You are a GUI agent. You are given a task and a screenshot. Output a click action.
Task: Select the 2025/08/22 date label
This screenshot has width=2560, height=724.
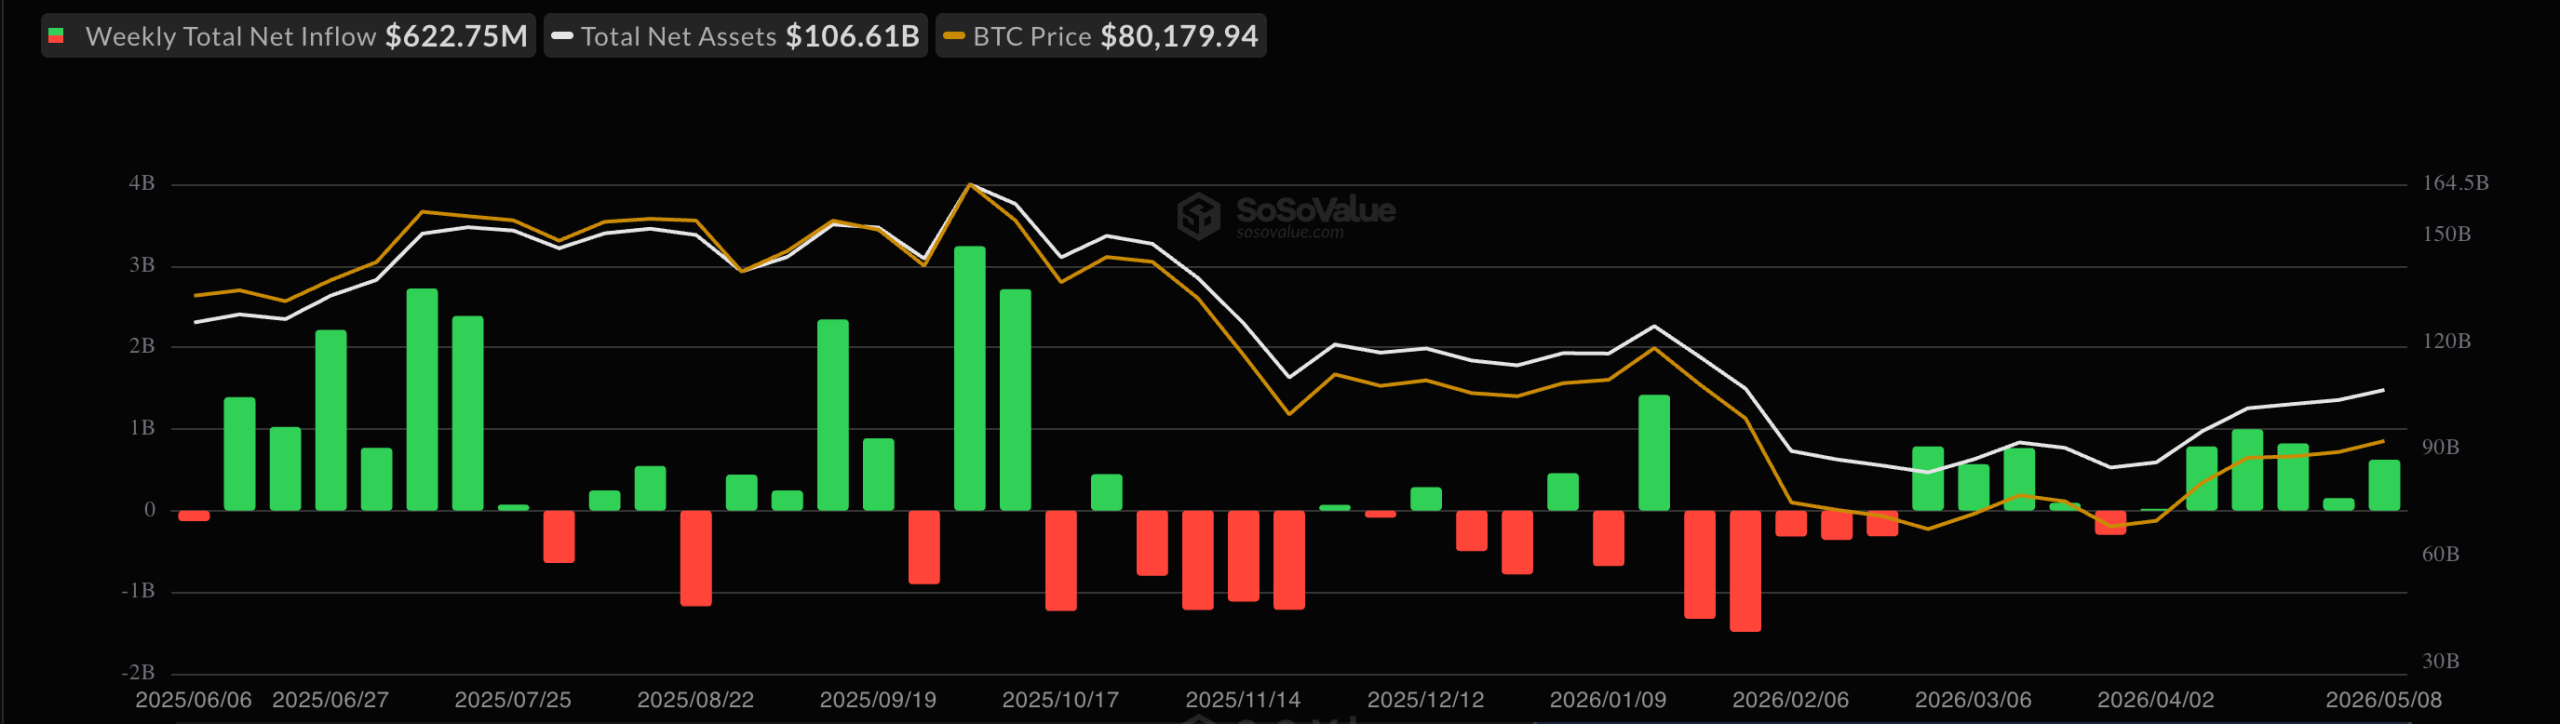click(696, 700)
